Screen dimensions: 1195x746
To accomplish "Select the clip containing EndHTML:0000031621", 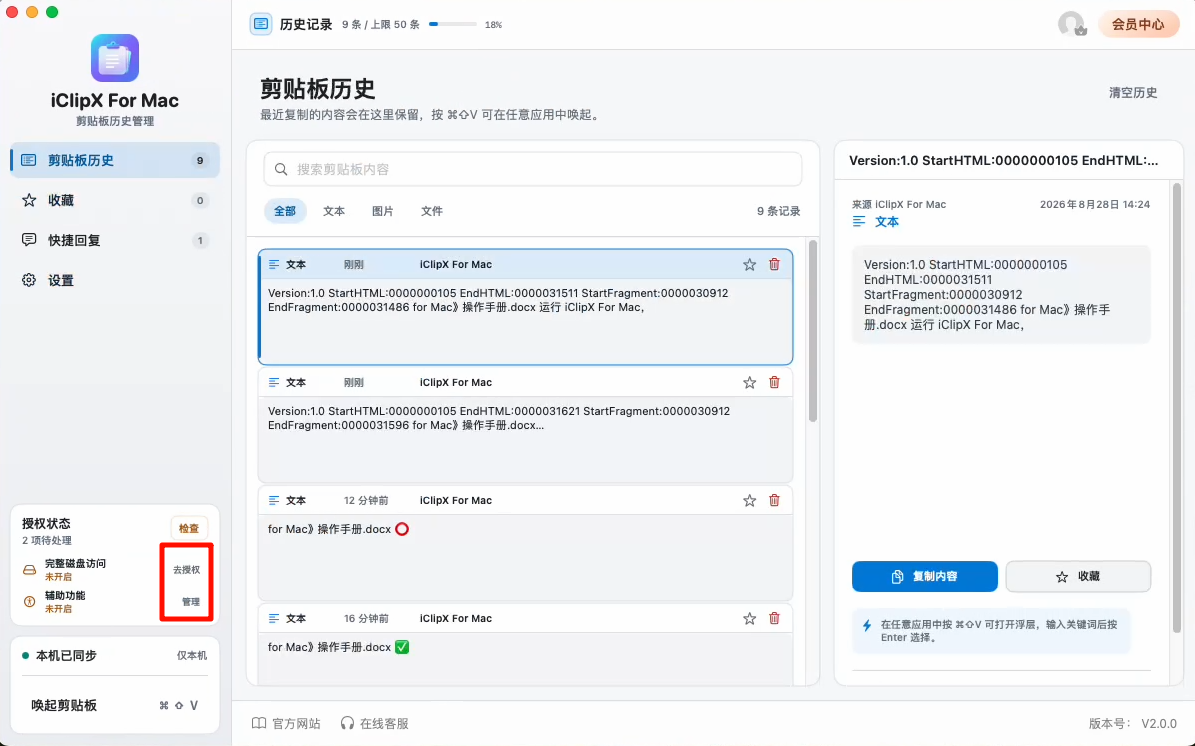I will (x=526, y=425).
